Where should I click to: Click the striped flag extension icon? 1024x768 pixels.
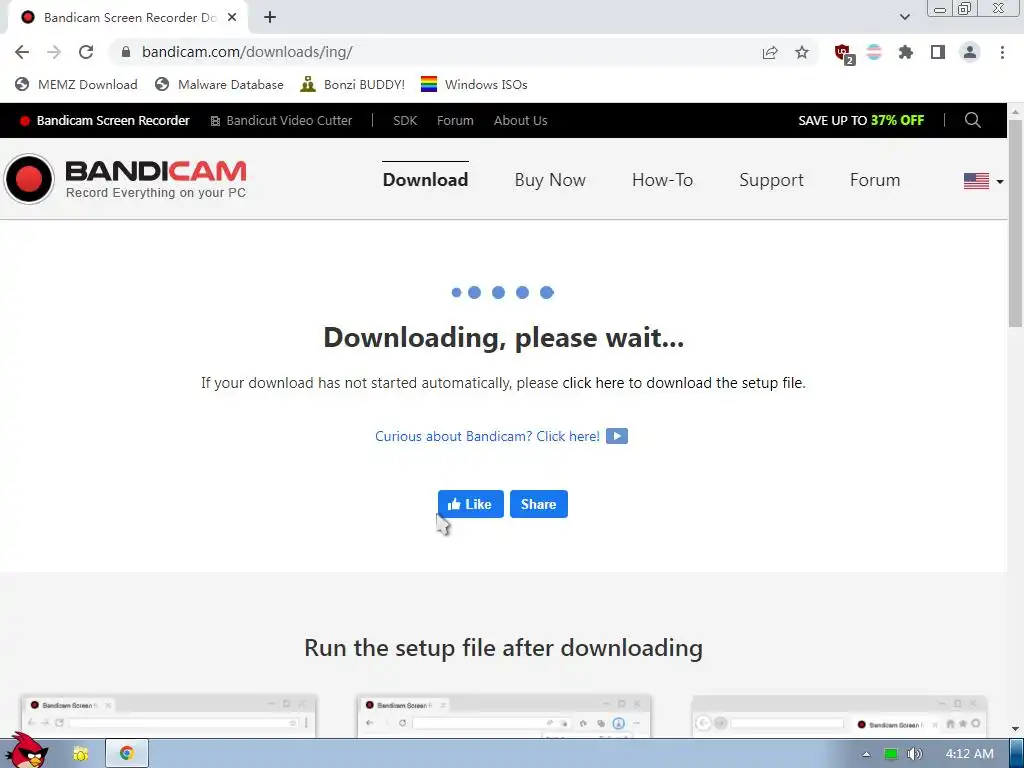pos(874,52)
